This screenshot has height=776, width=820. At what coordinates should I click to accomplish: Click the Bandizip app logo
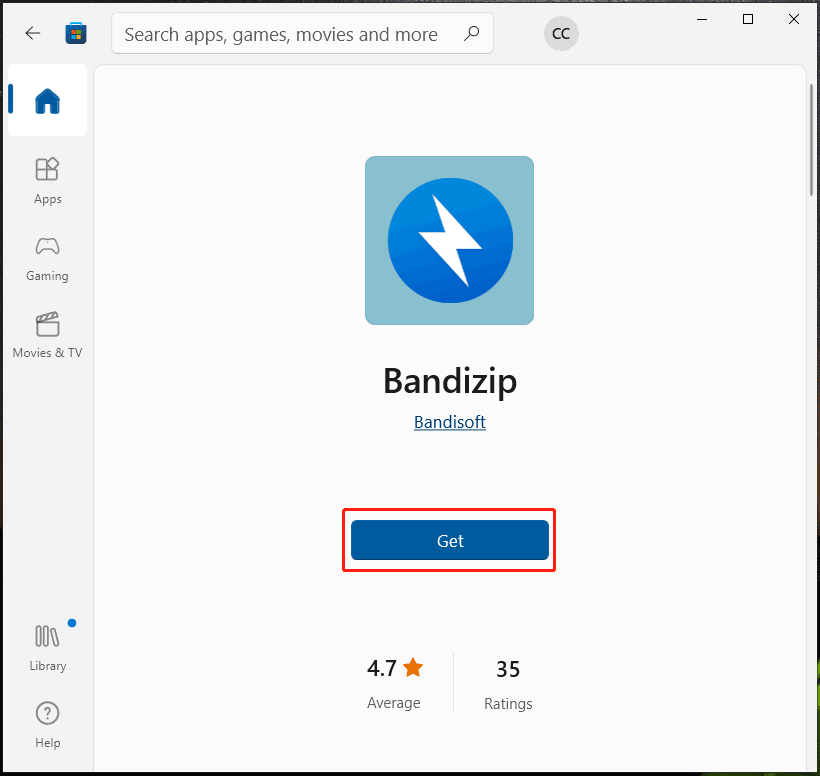[449, 241]
